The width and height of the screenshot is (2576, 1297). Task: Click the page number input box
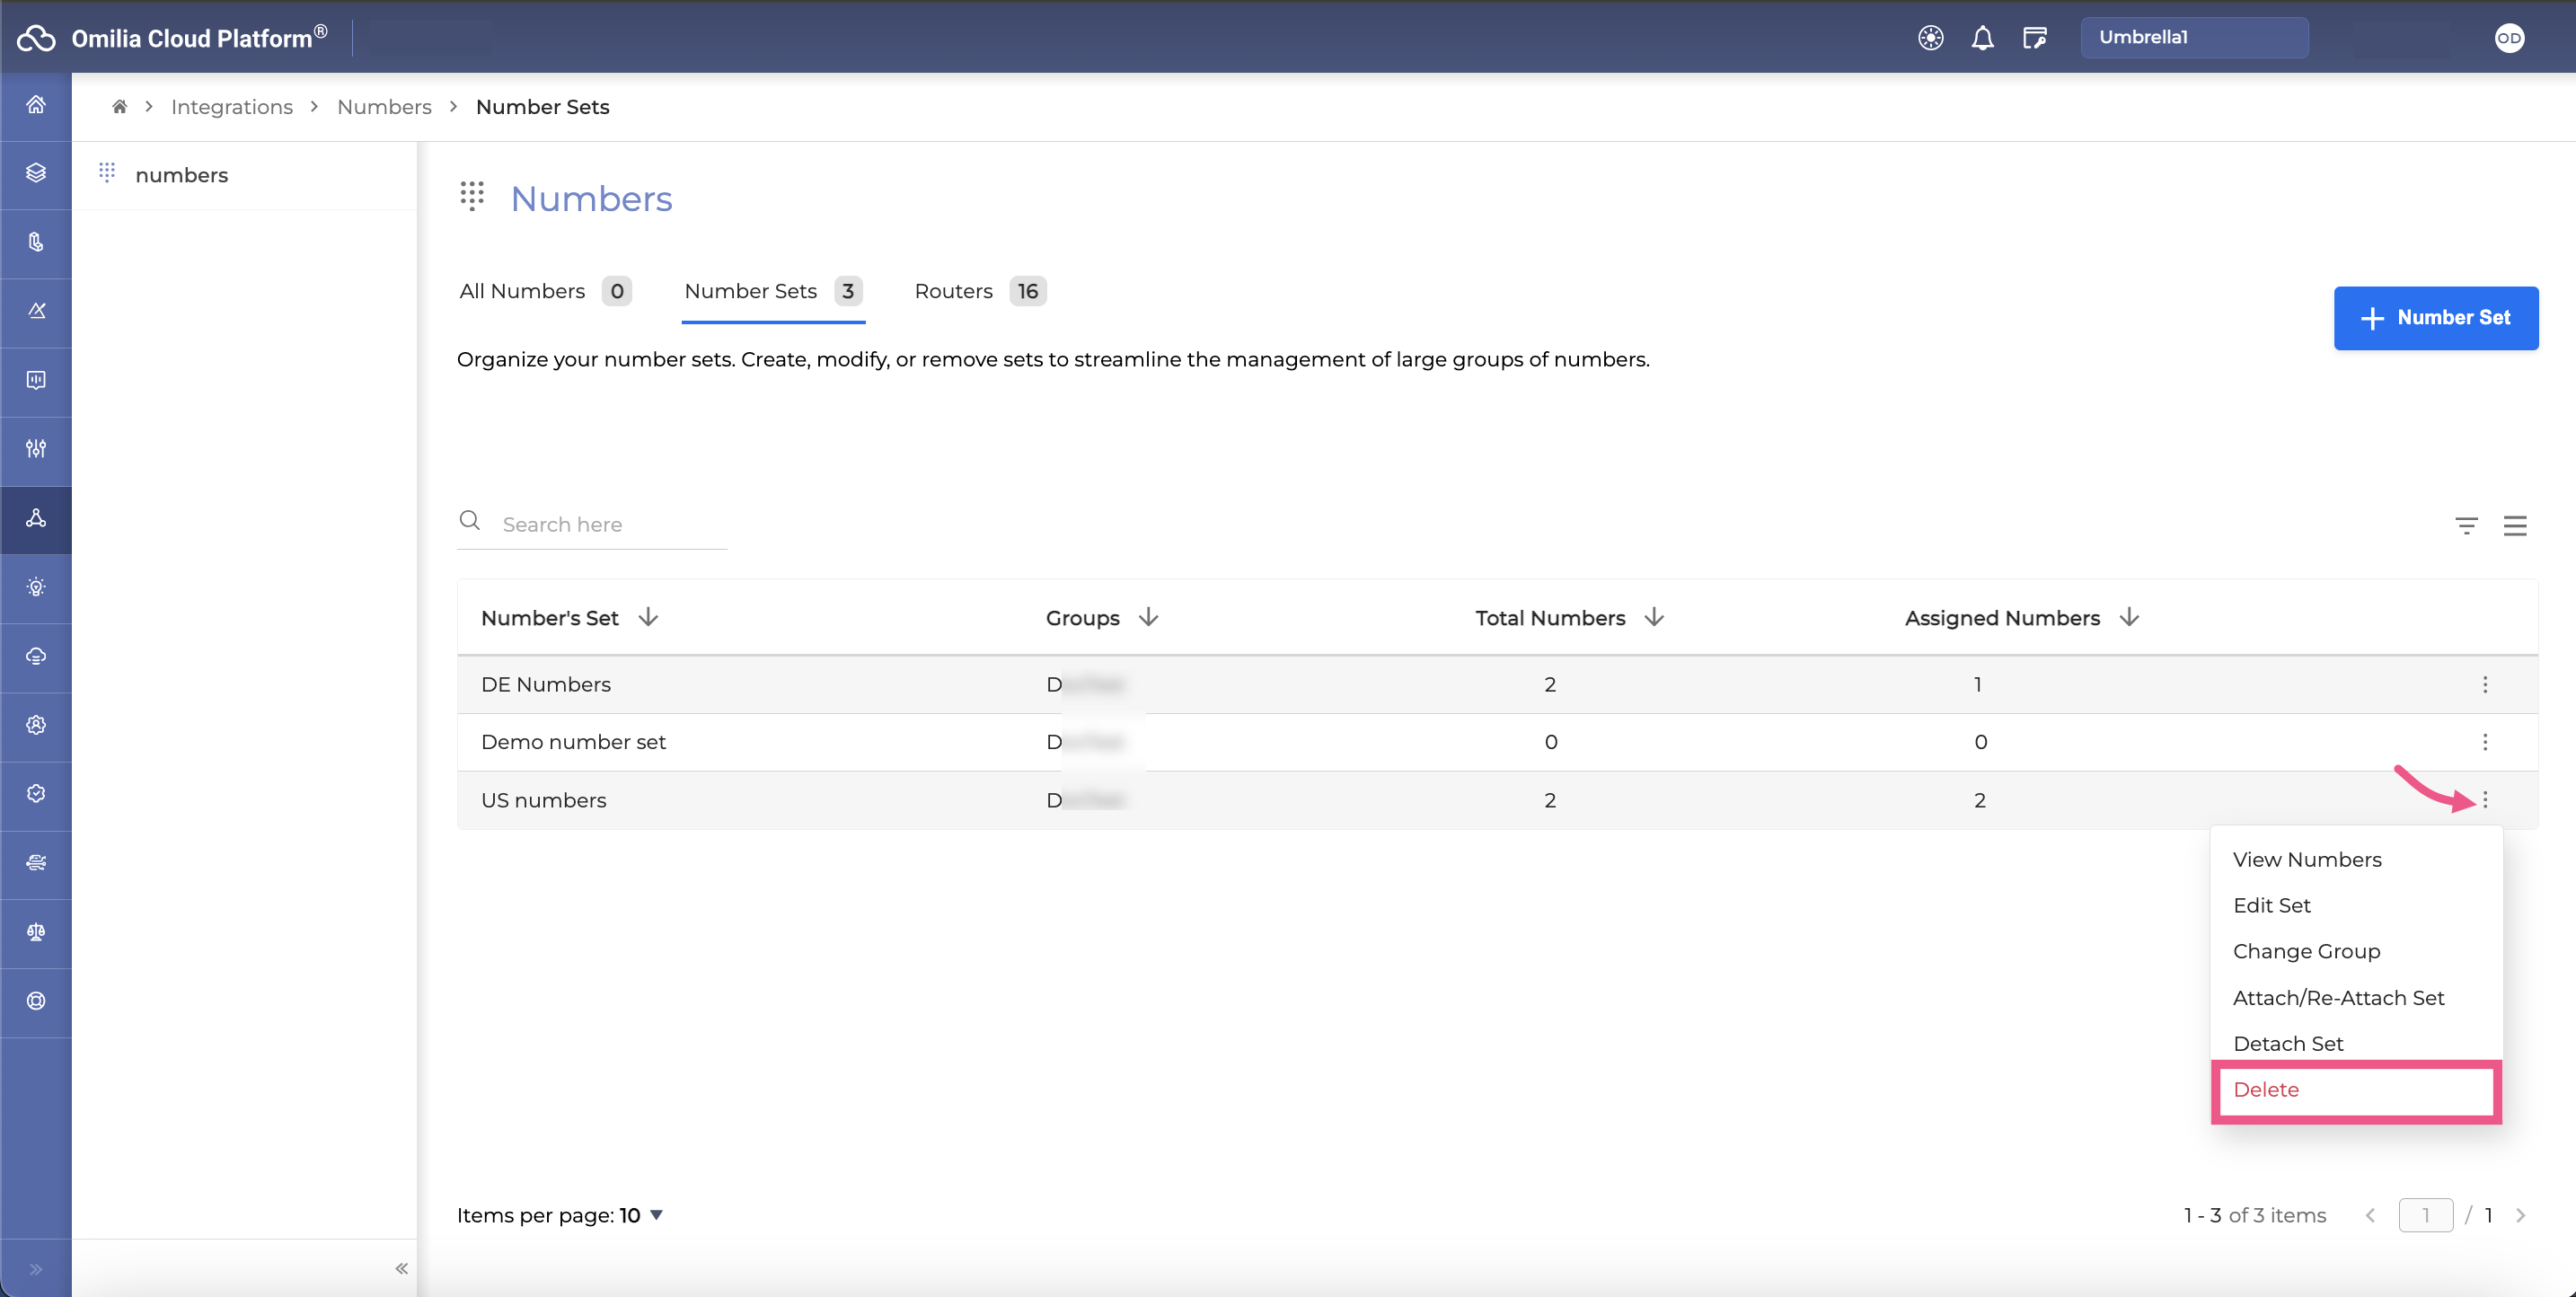pos(2425,1215)
